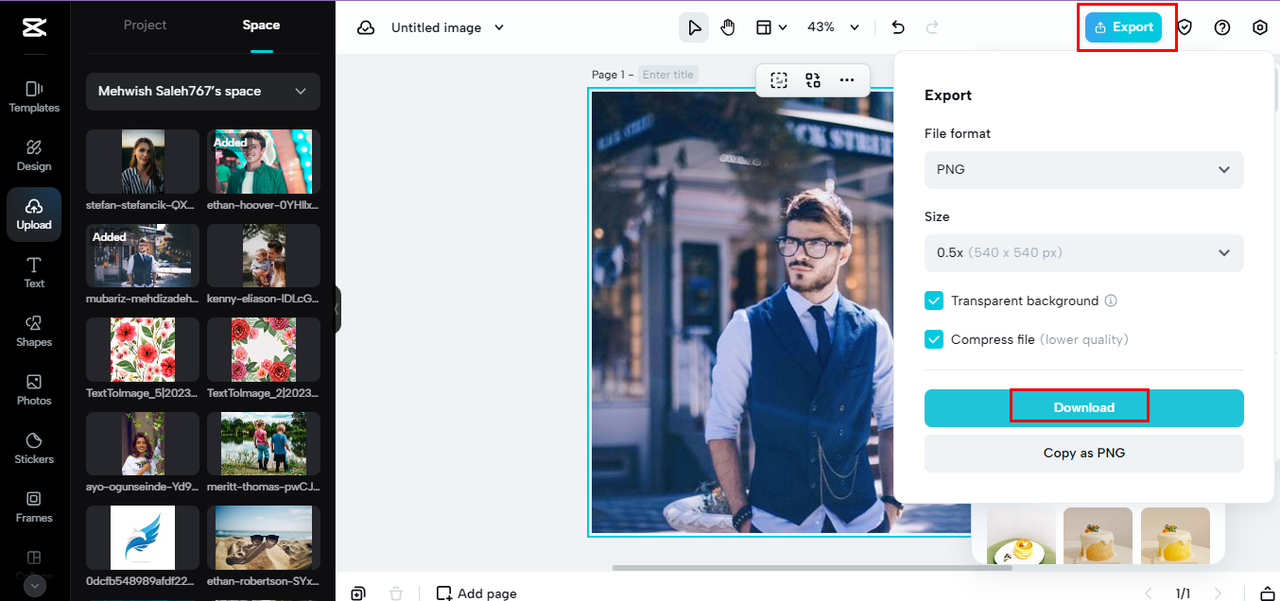1280x601 pixels.
Task: Select the TextToImage_5 floral thumbnail
Action: coord(143,350)
